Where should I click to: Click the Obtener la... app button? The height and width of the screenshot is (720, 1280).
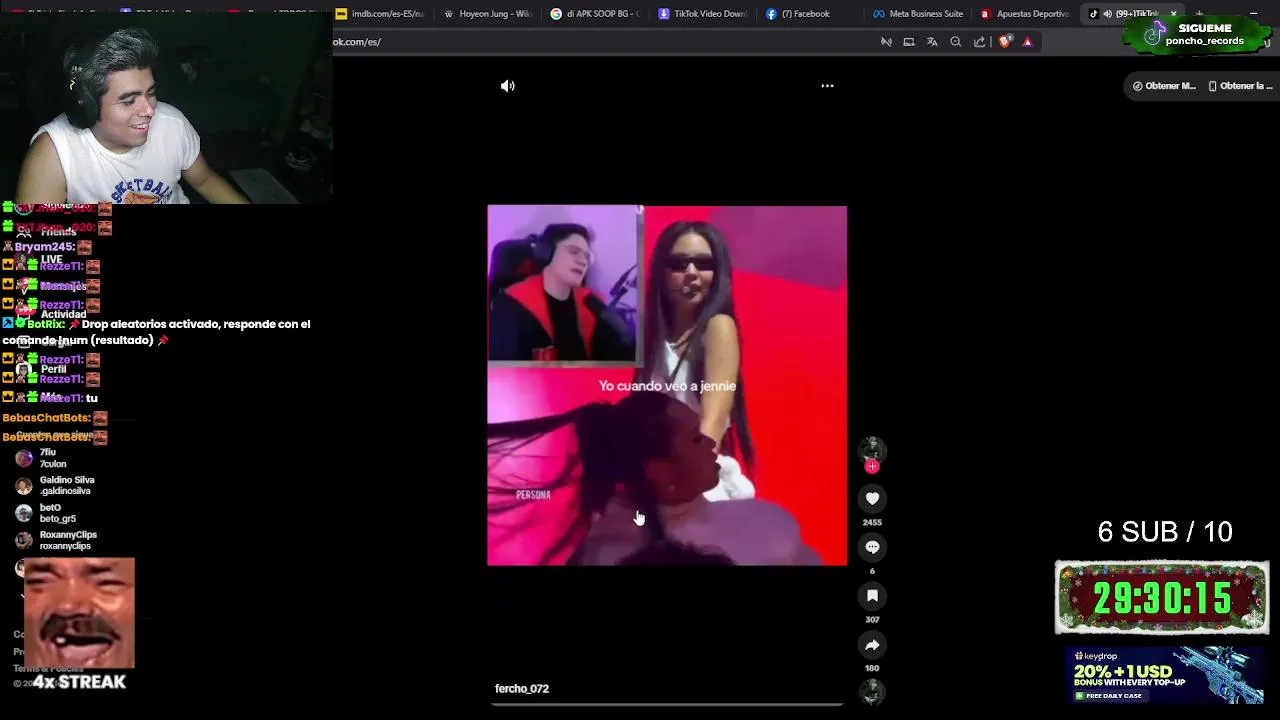pos(1240,86)
